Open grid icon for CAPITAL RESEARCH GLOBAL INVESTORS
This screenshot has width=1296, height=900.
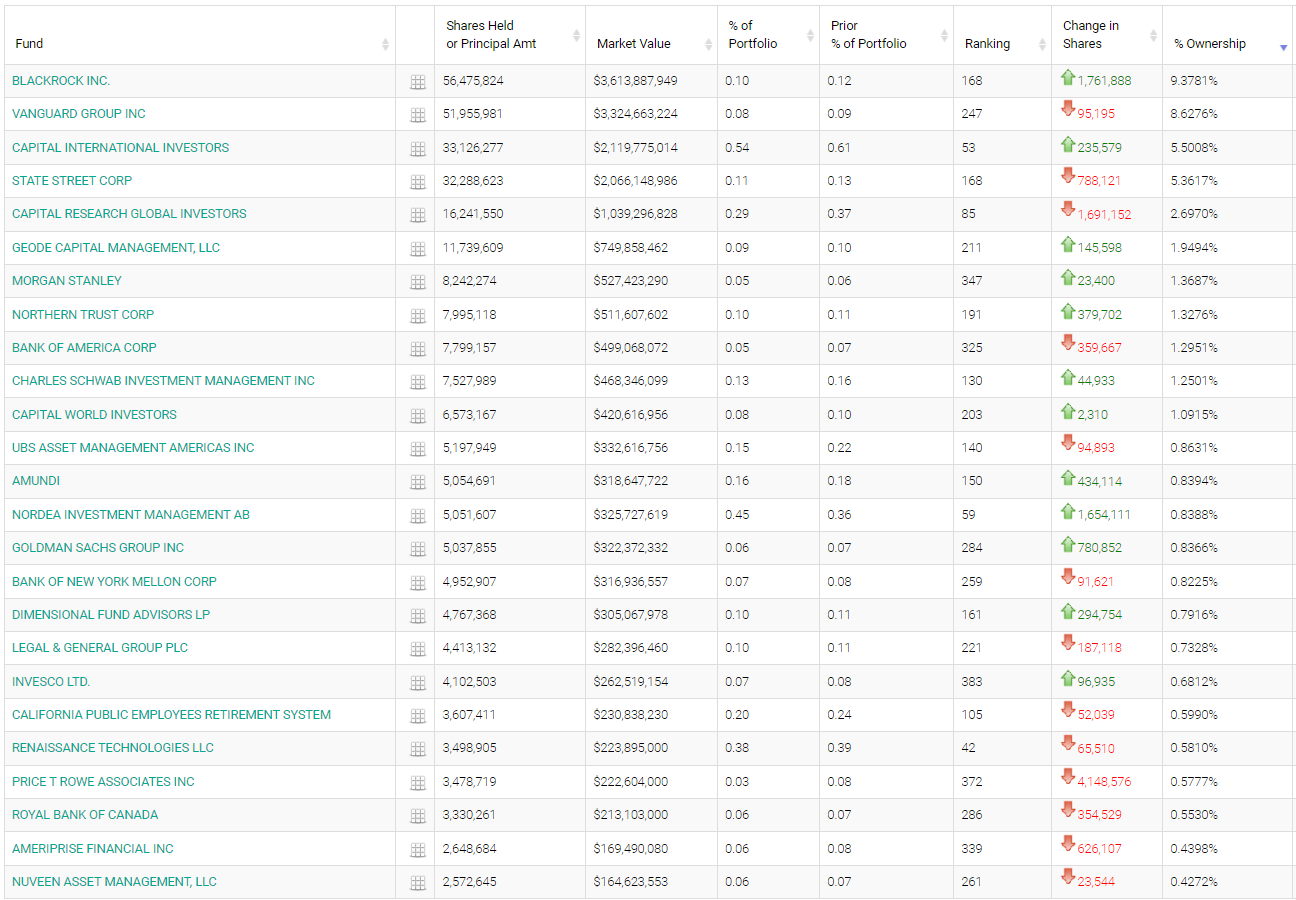point(418,215)
